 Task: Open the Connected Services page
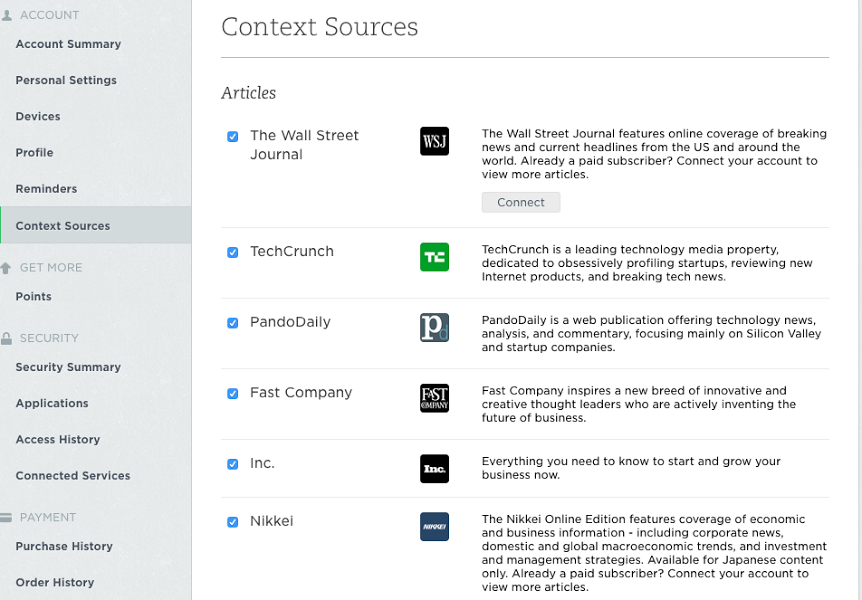click(73, 476)
